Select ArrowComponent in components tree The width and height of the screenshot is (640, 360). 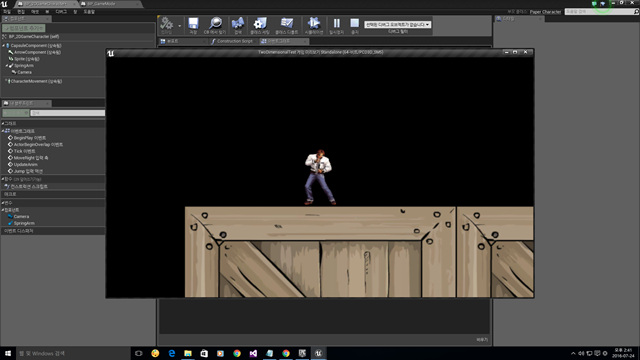(x=37, y=52)
